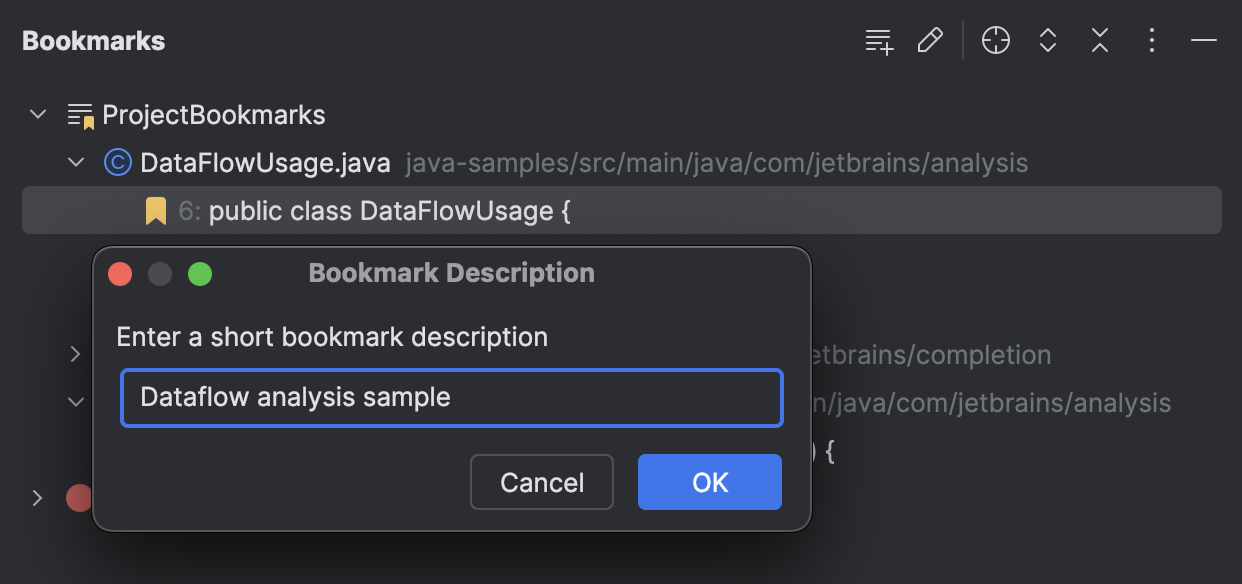Collapse the ProjectBookmarks node
The image size is (1242, 584).
[x=38, y=114]
